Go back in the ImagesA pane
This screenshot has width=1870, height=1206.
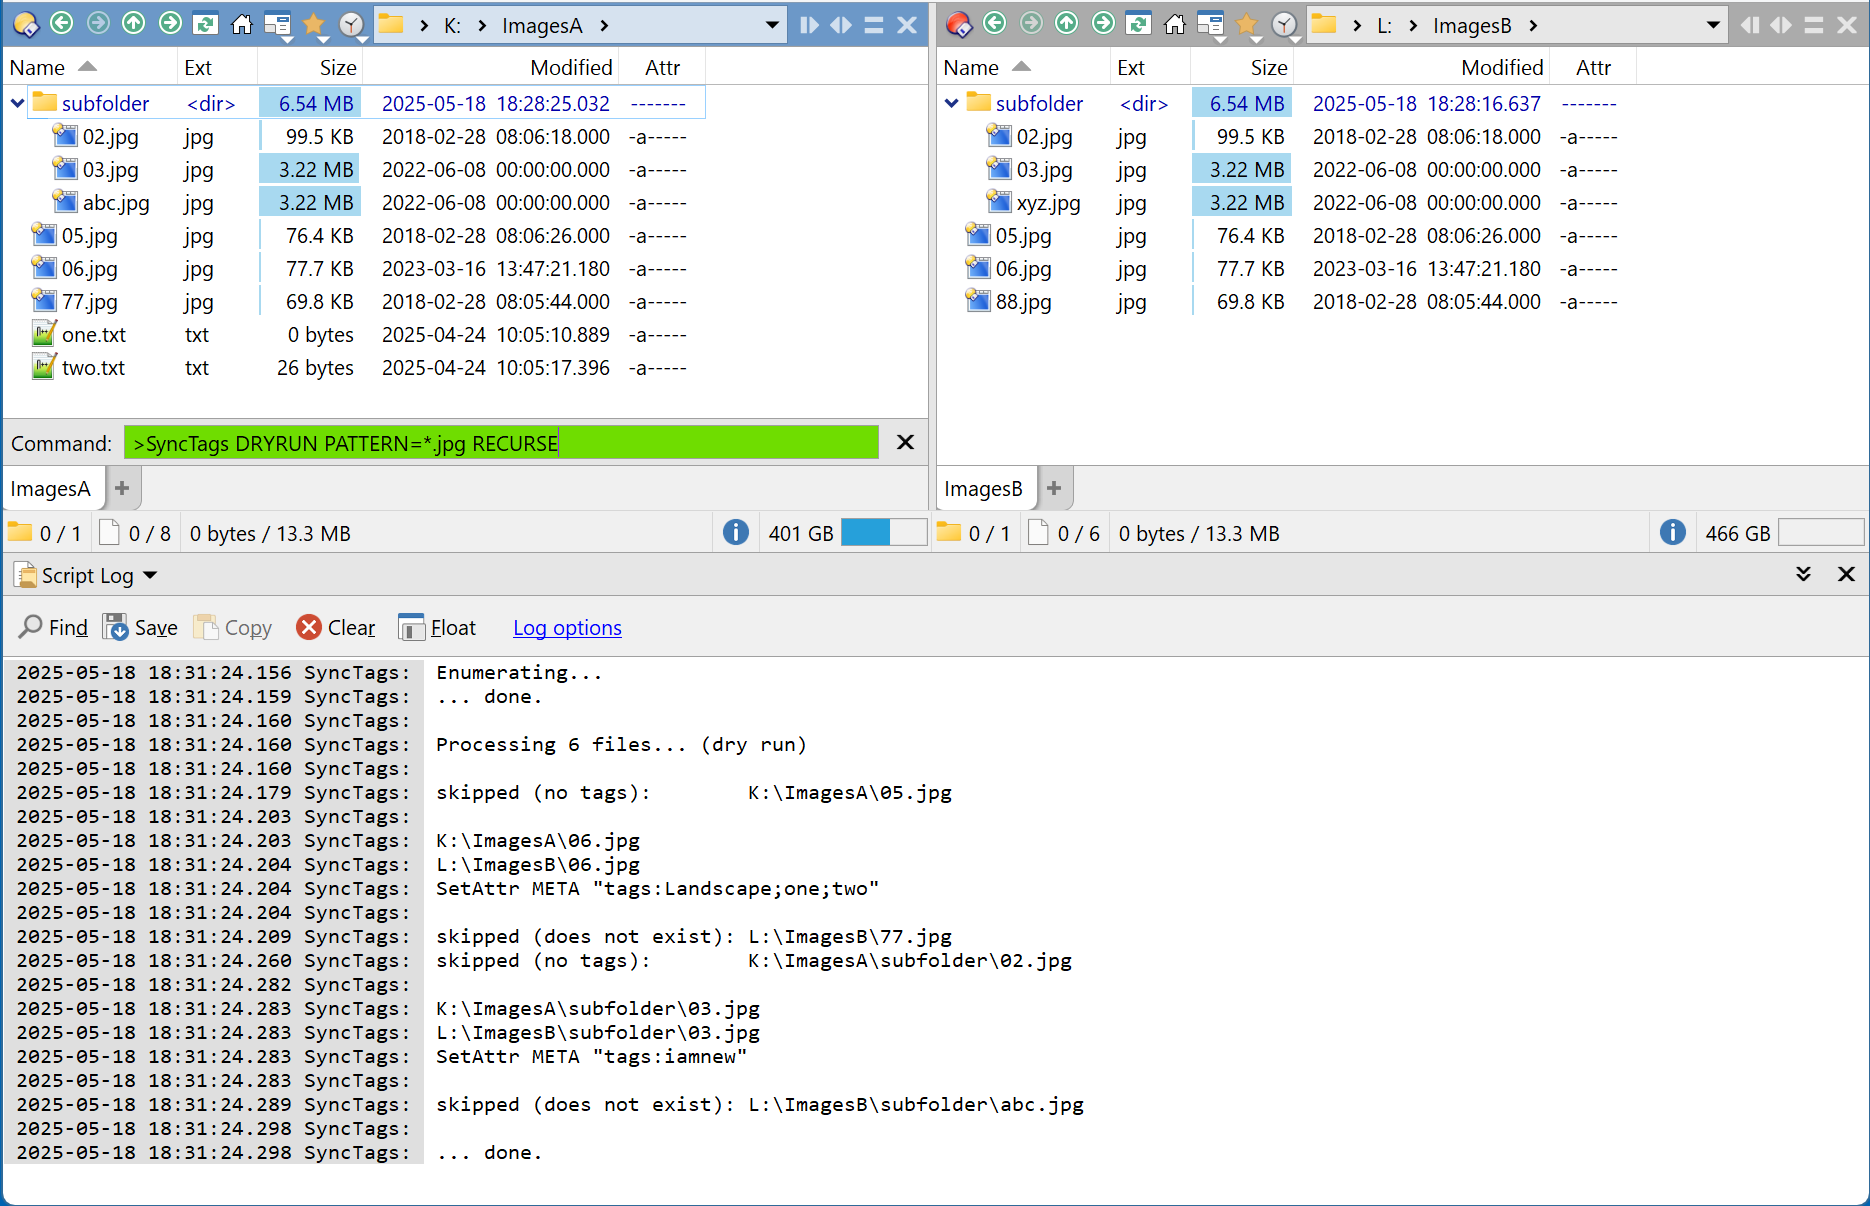(62, 23)
